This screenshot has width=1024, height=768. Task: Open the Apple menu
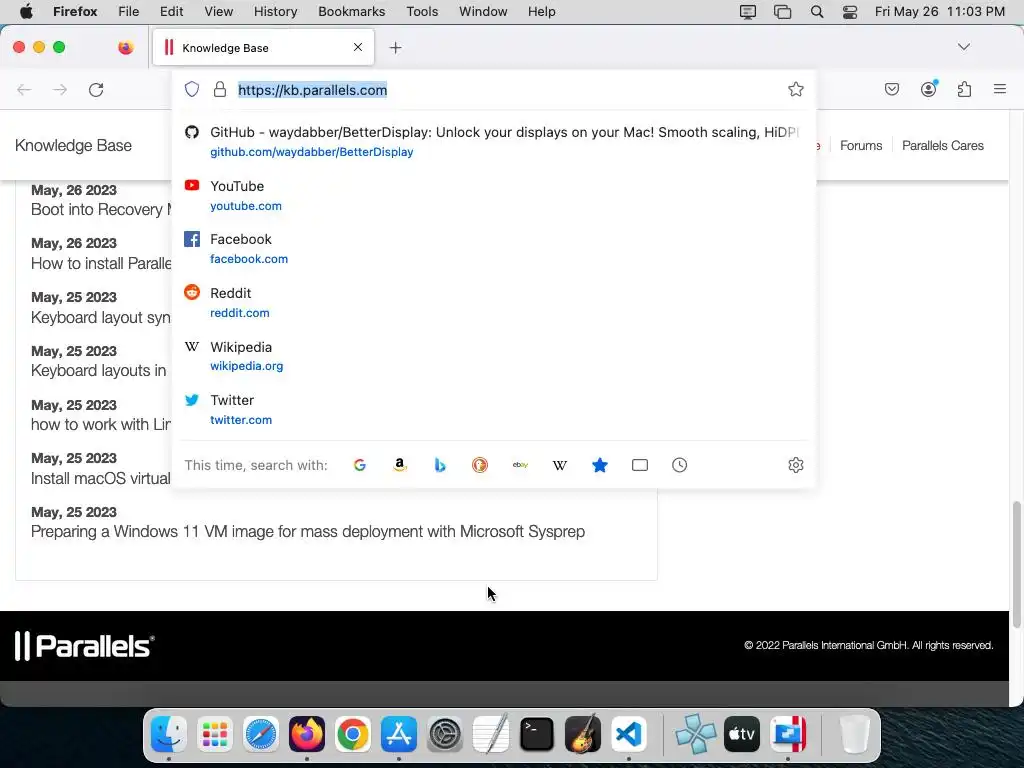point(25,12)
